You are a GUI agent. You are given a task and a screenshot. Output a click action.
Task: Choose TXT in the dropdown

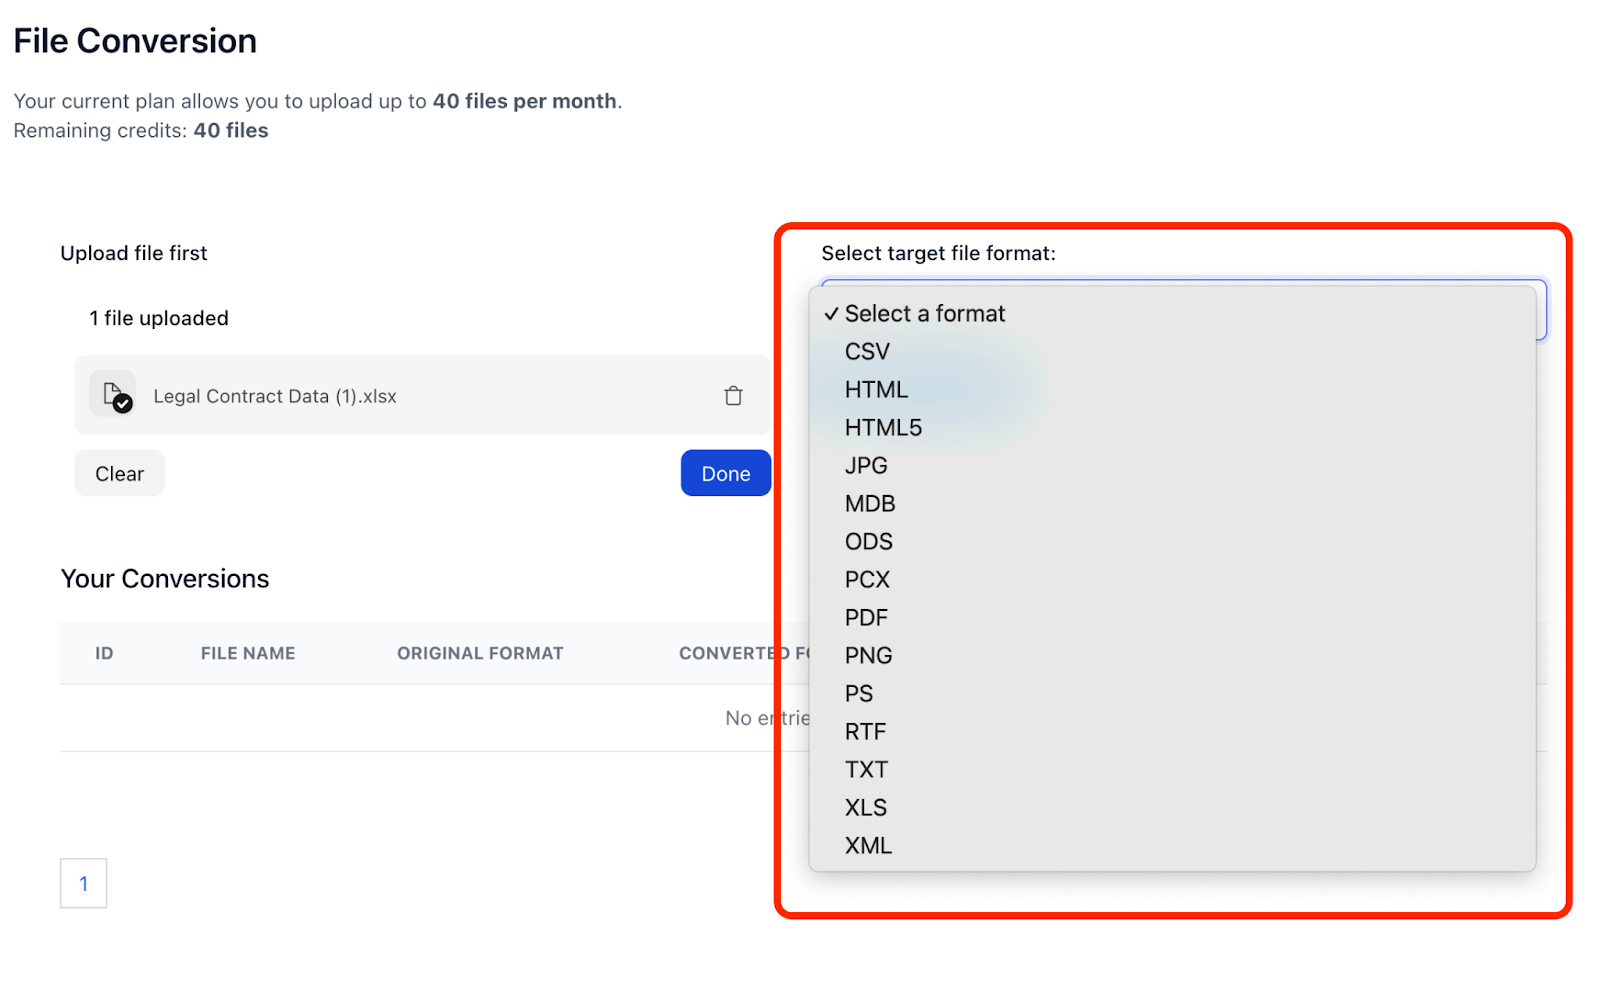[866, 770]
